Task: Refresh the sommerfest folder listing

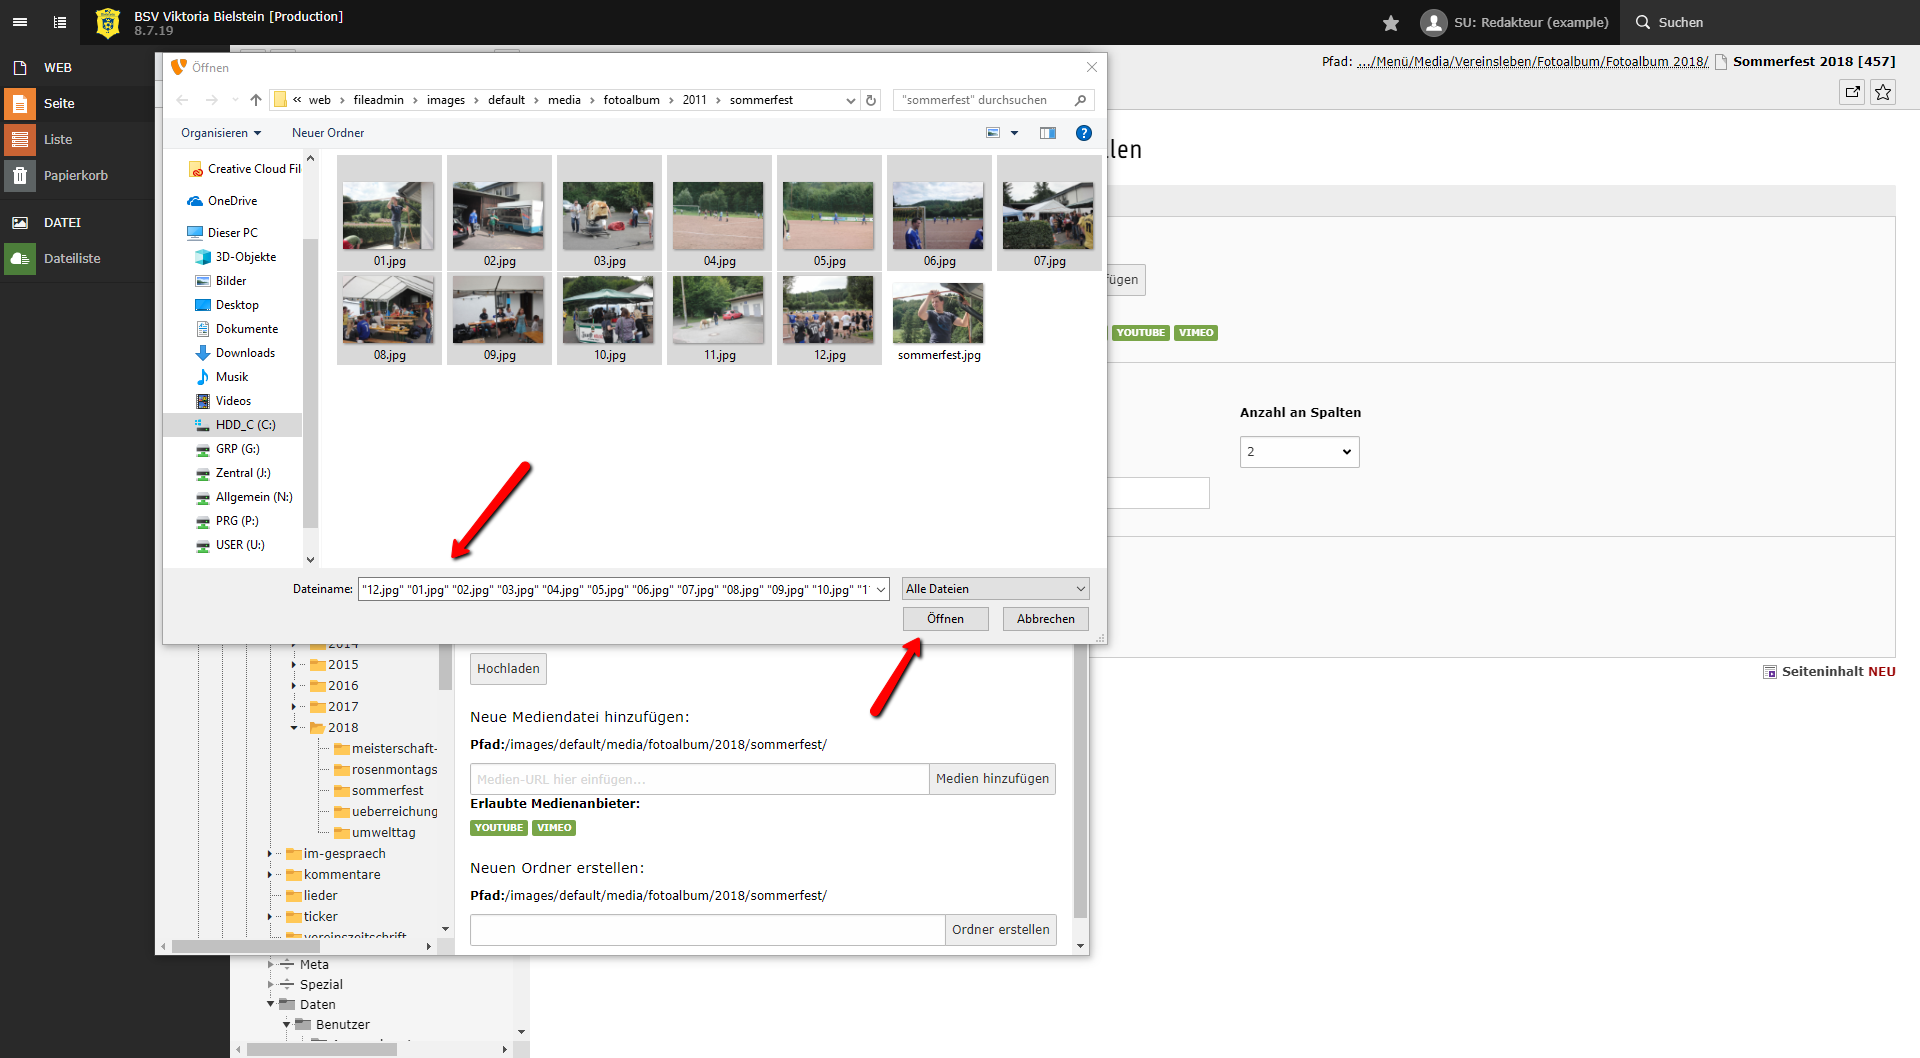Action: tap(871, 100)
